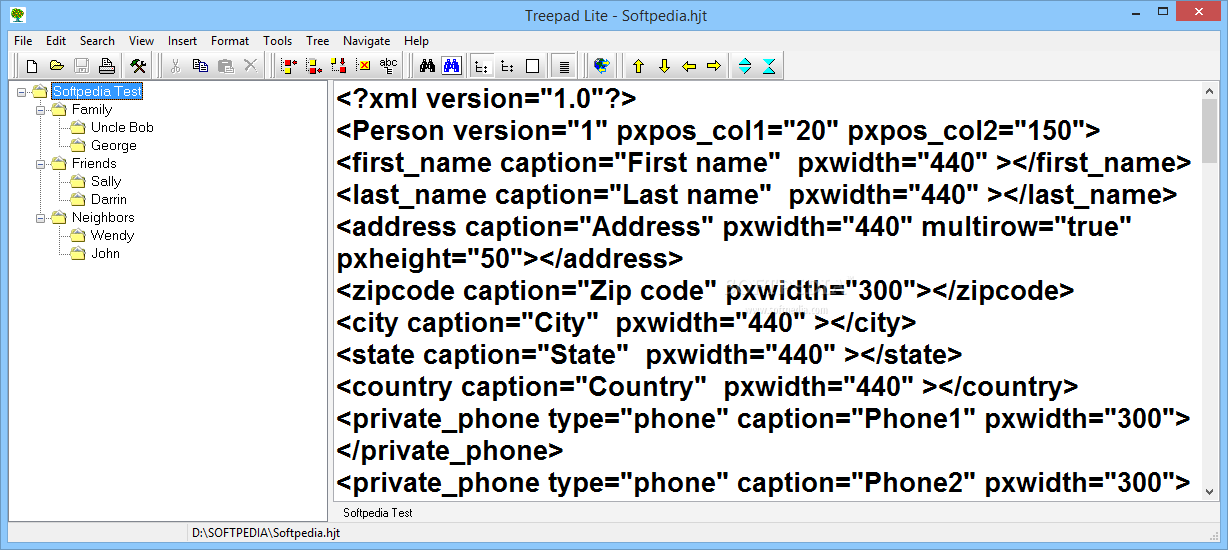Click the red nodes with down arrow icon
This screenshot has width=1228, height=550.
[339, 66]
